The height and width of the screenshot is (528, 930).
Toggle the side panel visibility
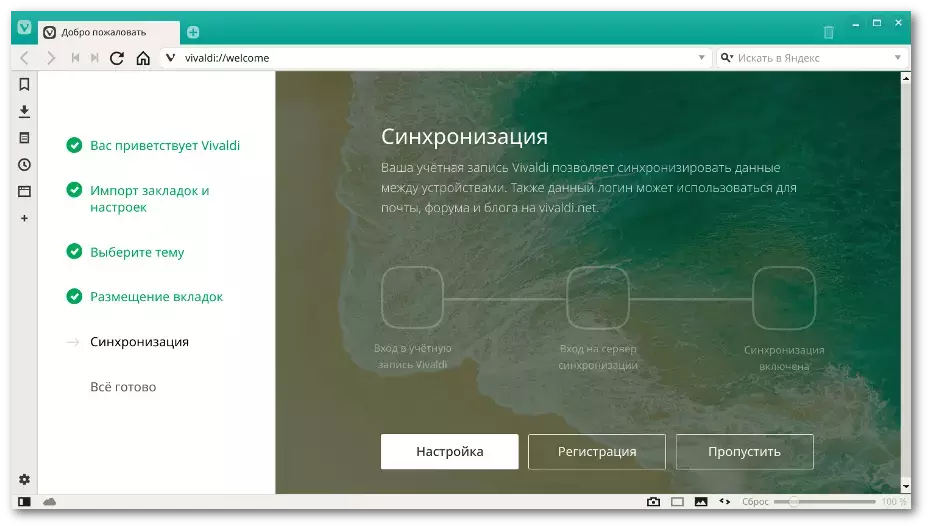click(x=24, y=502)
